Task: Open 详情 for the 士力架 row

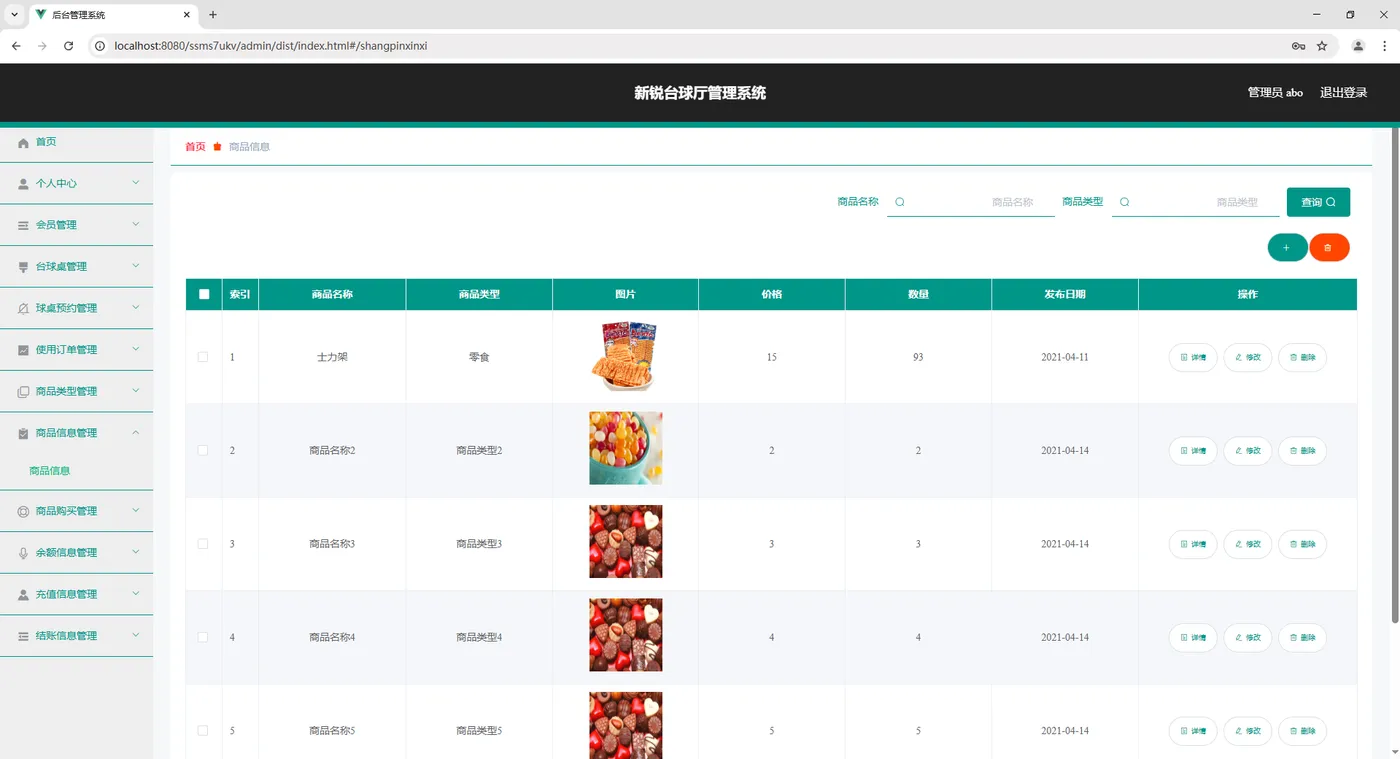Action: point(1193,357)
